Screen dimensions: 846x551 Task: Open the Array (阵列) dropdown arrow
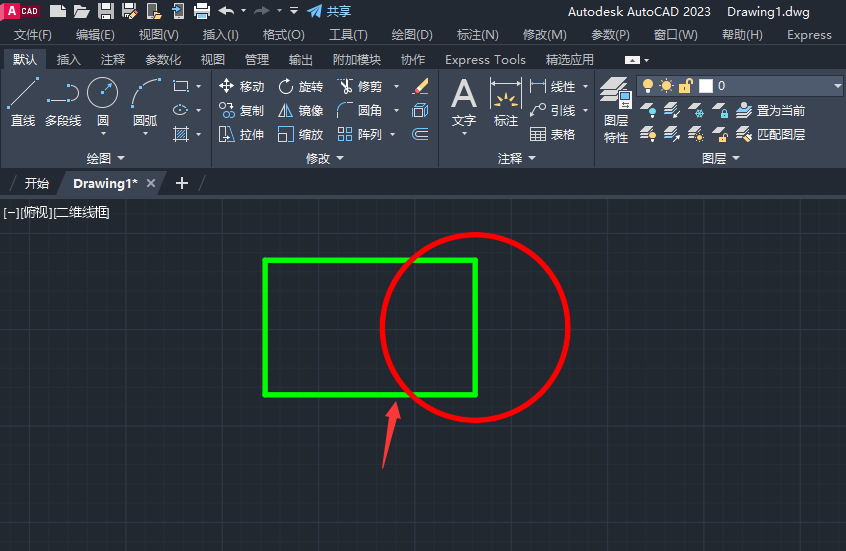click(x=392, y=134)
